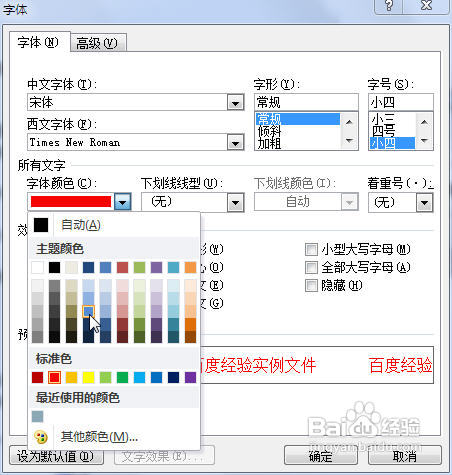Click the Other Colors palette icon
Viewport: 452px width, 475px height.
coord(41,437)
